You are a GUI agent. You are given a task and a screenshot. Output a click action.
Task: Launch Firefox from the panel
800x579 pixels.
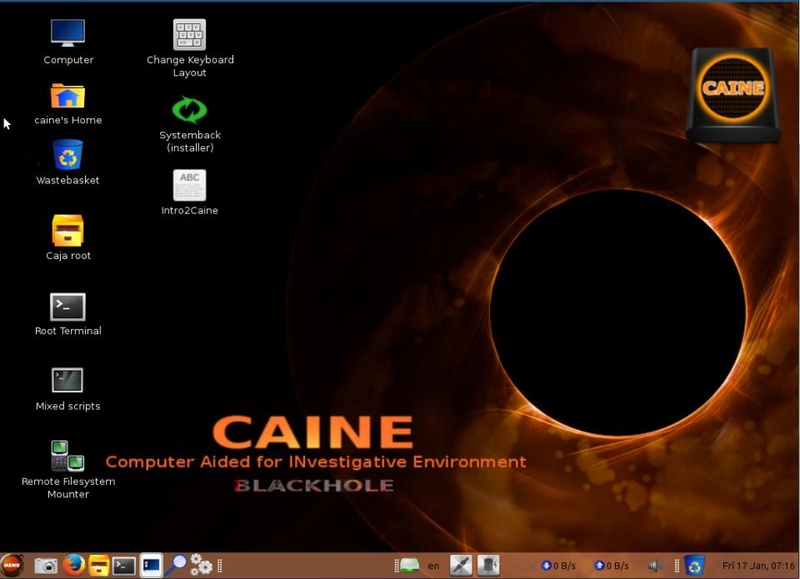pyautogui.click(x=74, y=565)
